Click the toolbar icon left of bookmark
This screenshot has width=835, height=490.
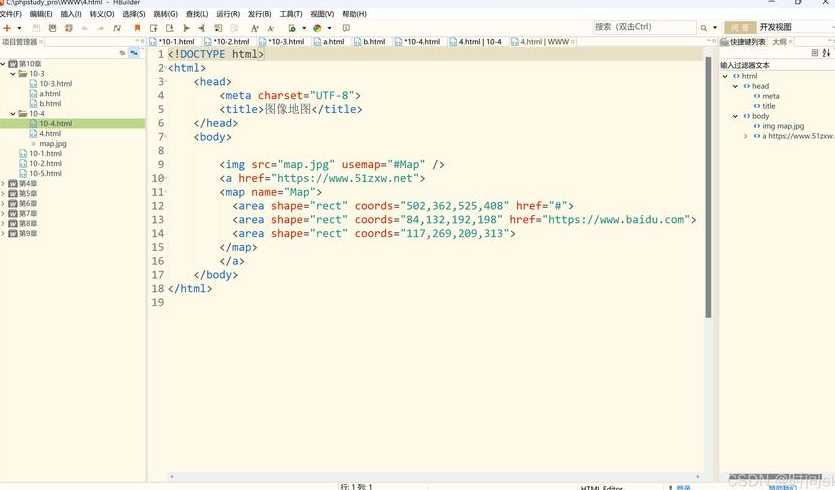point(117,28)
